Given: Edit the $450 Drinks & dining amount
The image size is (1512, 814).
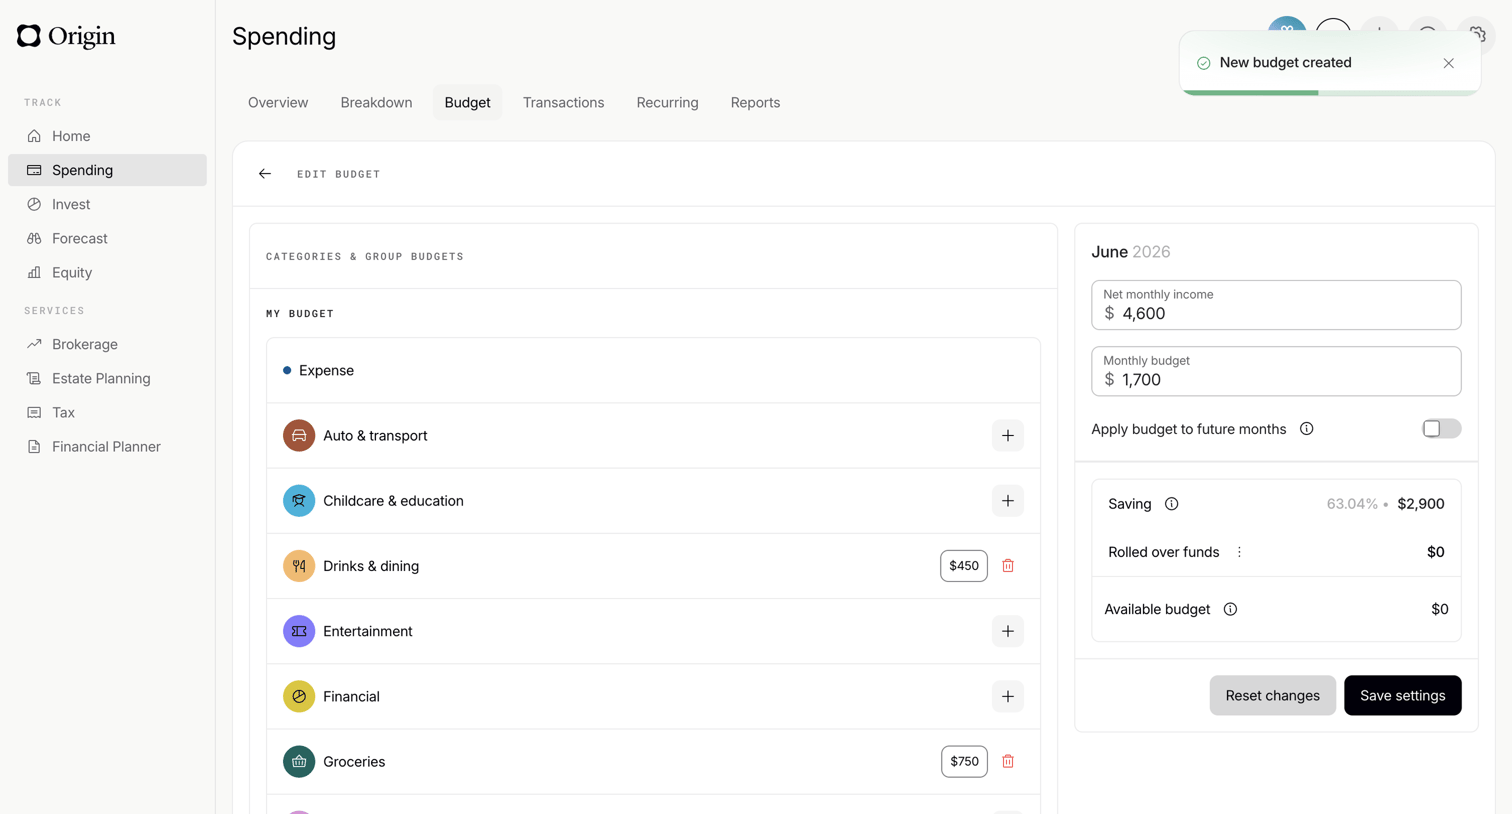Looking at the screenshot, I should (964, 566).
